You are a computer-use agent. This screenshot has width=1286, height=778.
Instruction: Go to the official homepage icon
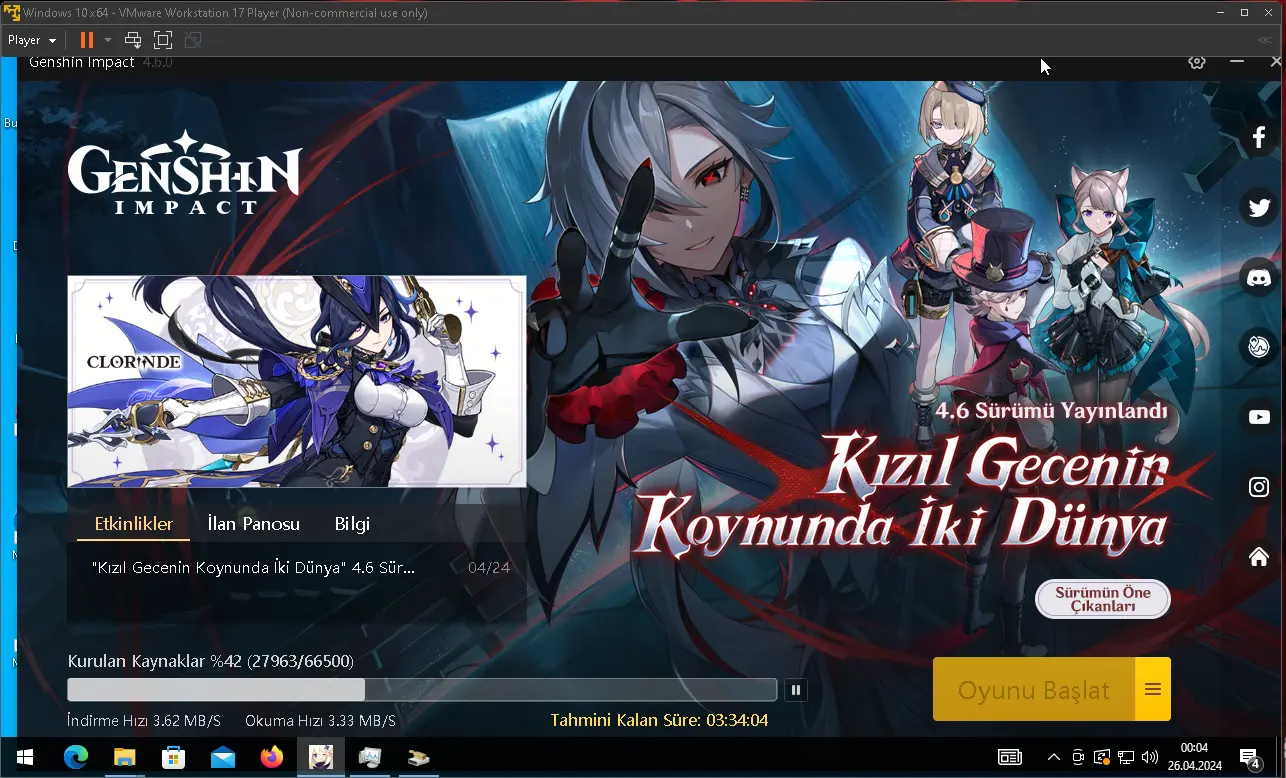[1259, 556]
